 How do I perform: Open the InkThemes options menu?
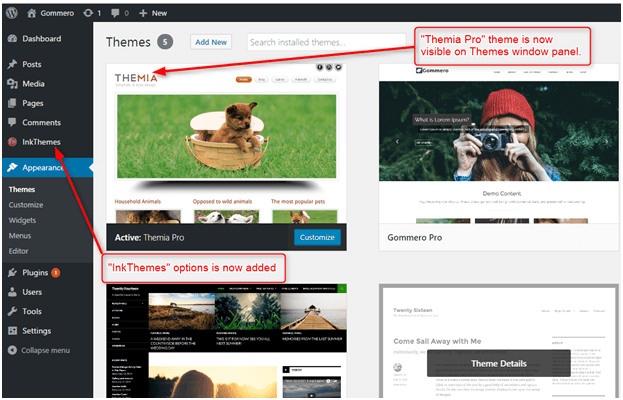pyautogui.click(x=41, y=142)
